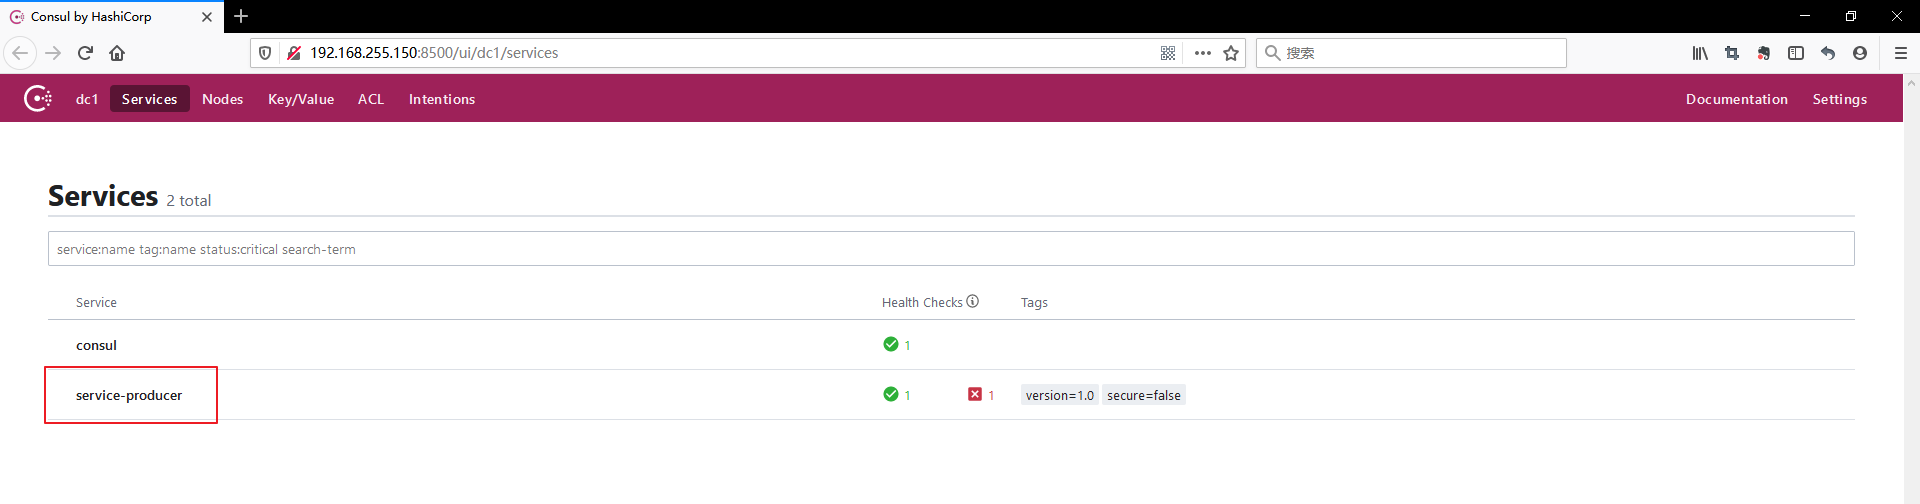The width and height of the screenshot is (1920, 504).
Task: Click the secure=false tag
Action: pyautogui.click(x=1144, y=395)
